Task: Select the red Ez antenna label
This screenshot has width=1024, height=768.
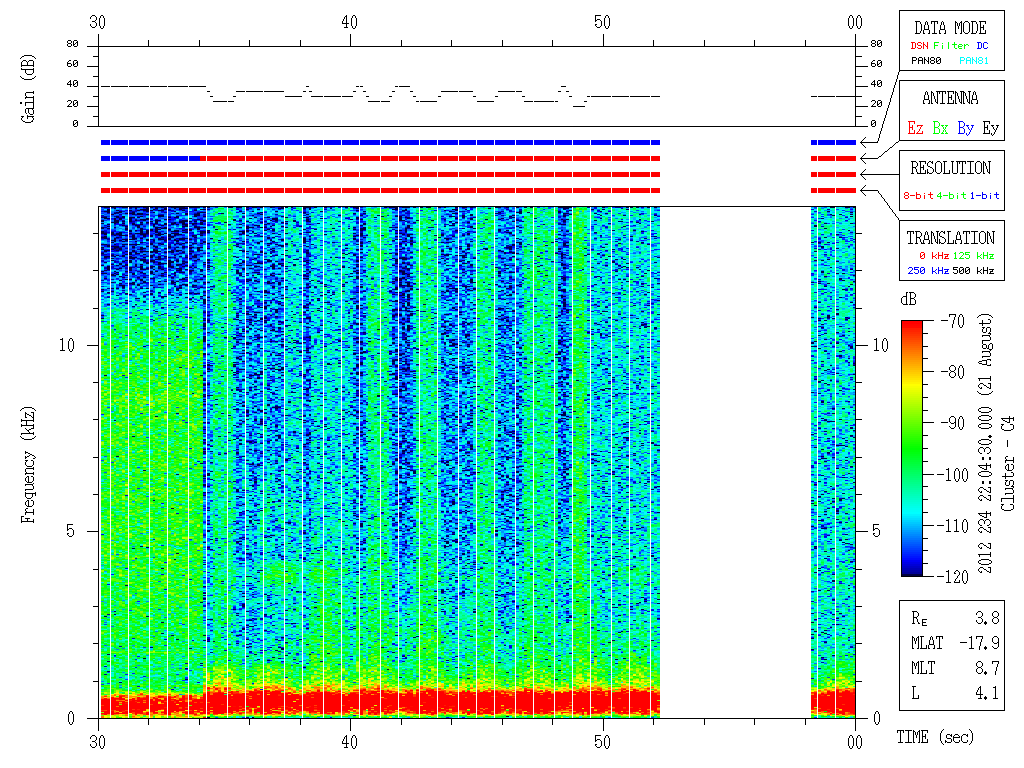Action: [915, 128]
